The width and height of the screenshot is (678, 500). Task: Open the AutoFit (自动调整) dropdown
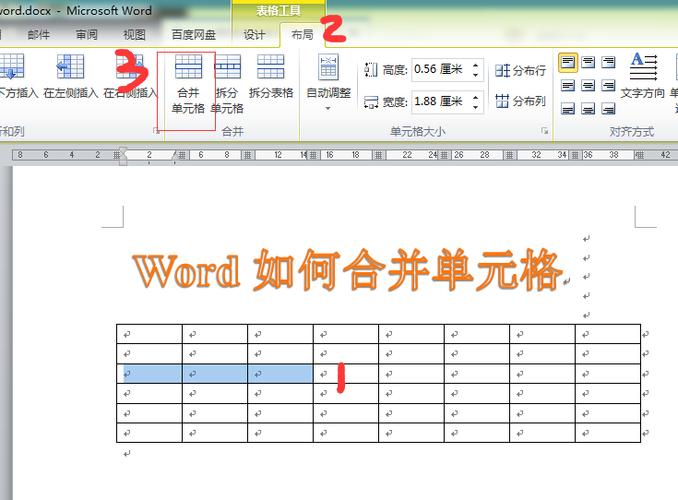pos(328,82)
